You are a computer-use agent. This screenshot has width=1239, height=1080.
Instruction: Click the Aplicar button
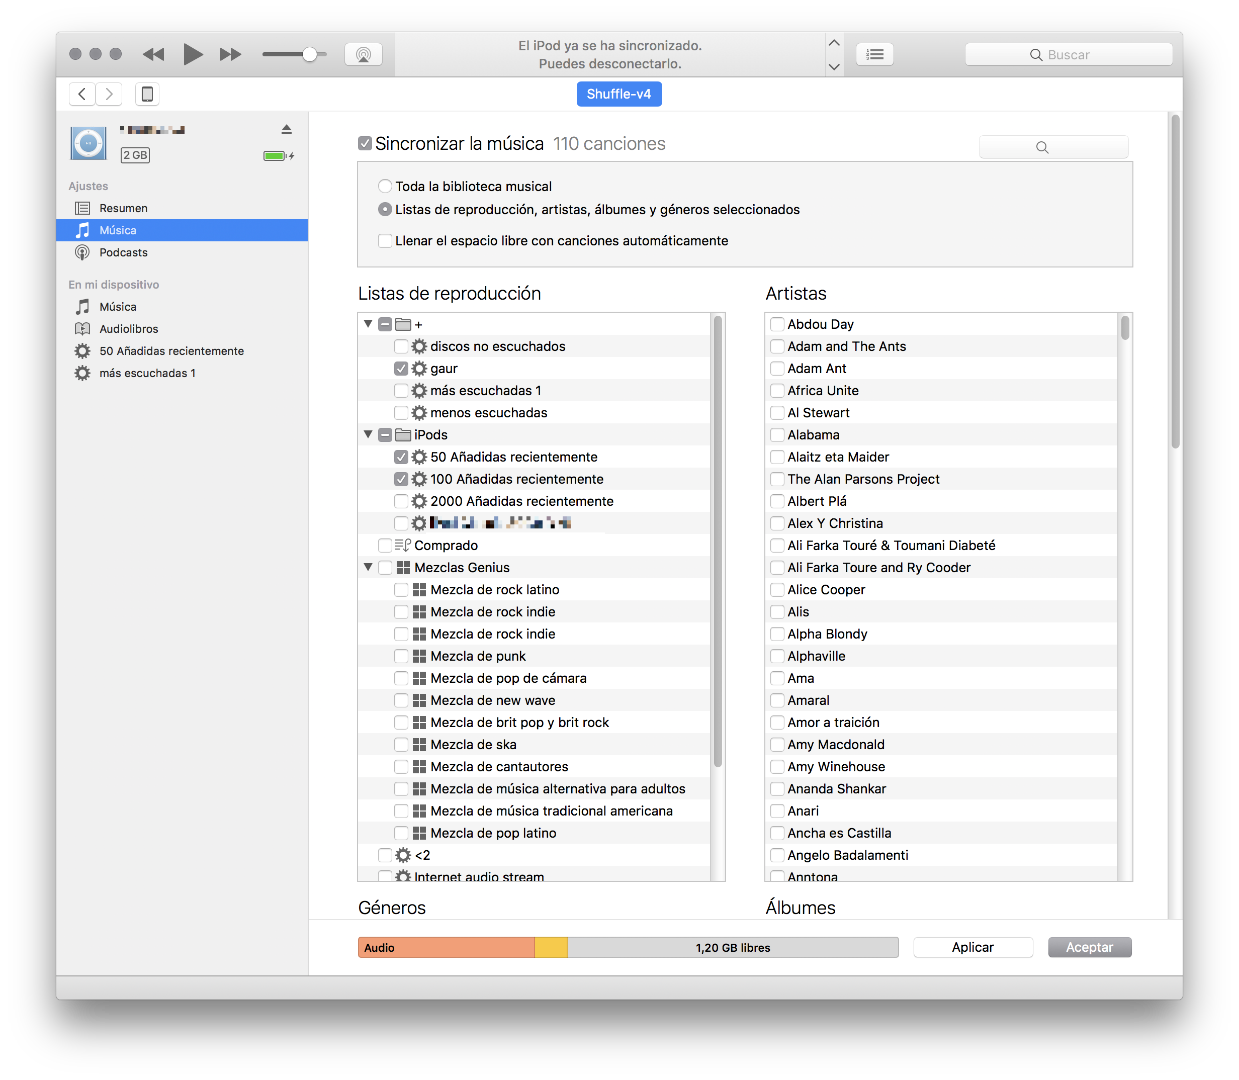click(972, 947)
